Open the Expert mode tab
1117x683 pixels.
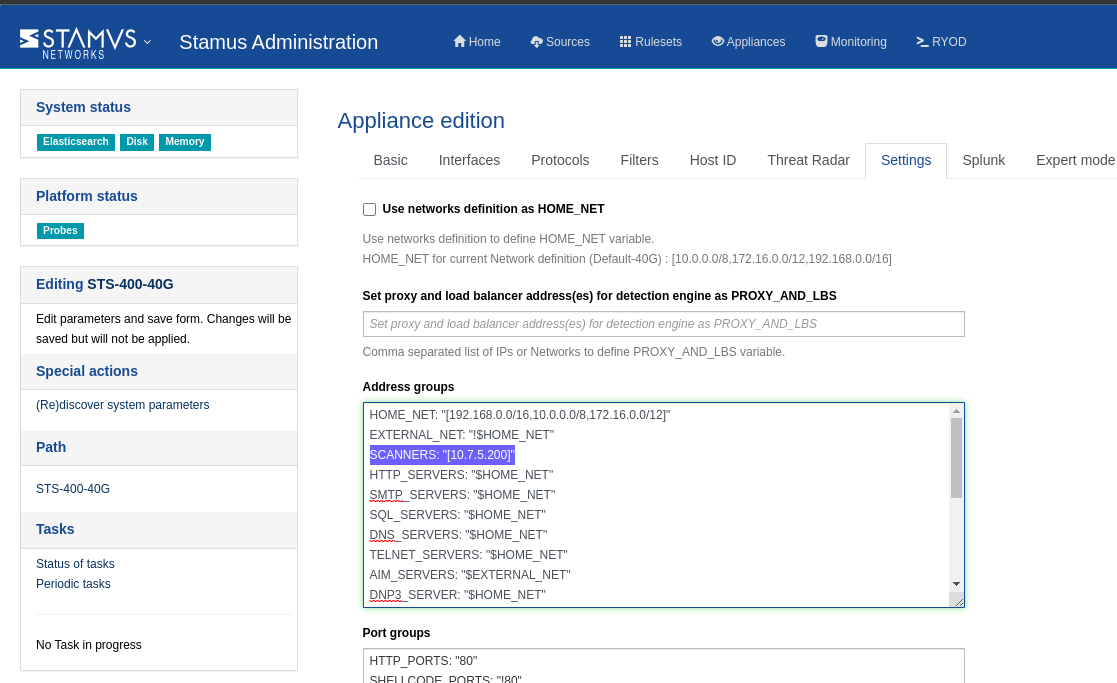(x=1074, y=160)
